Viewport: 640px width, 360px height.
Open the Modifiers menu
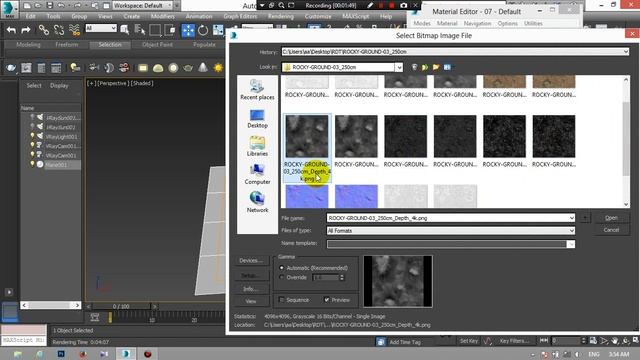pos(162,16)
